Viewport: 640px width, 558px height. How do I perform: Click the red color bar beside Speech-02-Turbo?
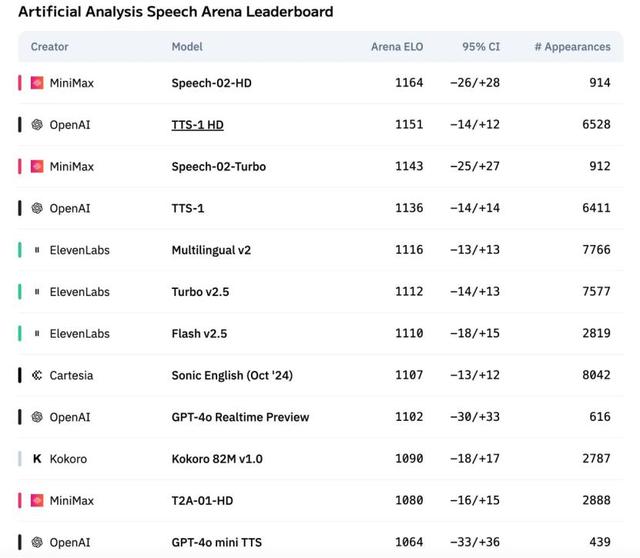click(19, 167)
